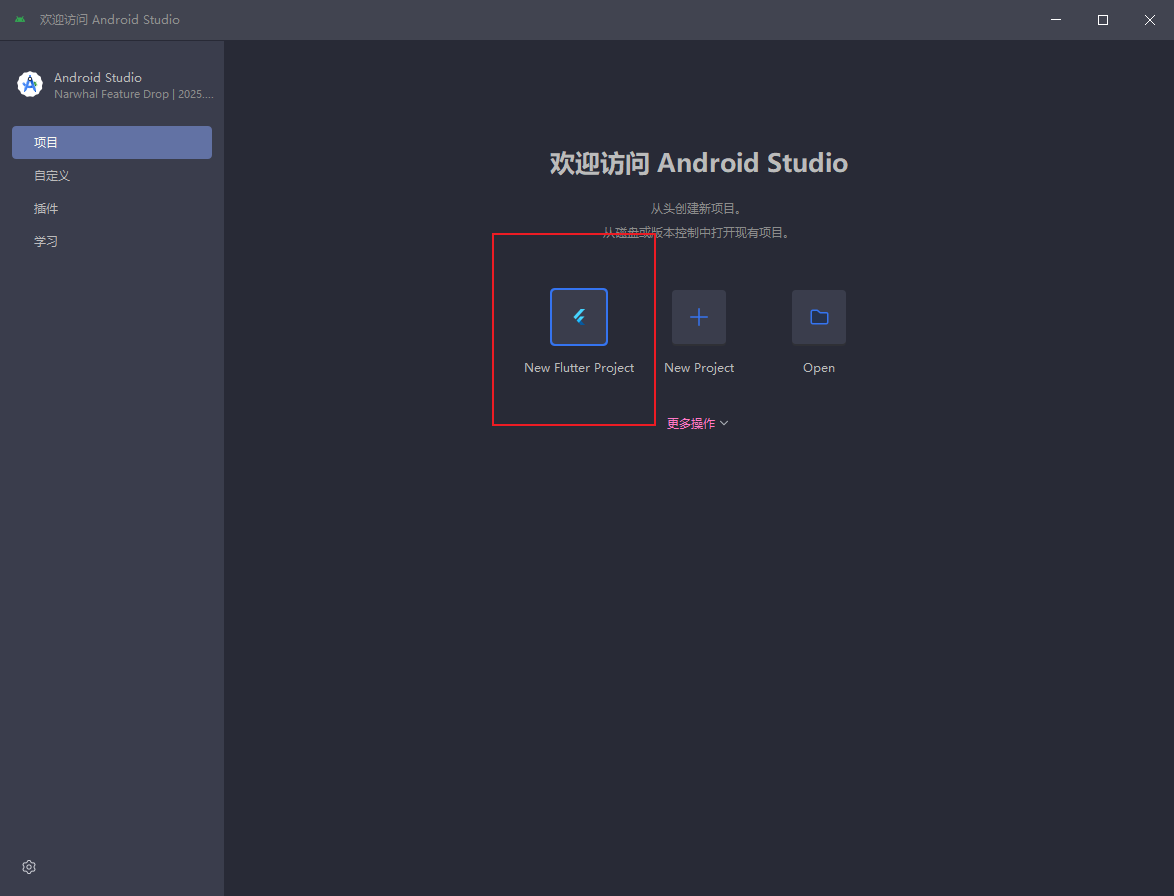Click the Flutter logo icon button
The height and width of the screenshot is (896, 1174).
pos(579,317)
